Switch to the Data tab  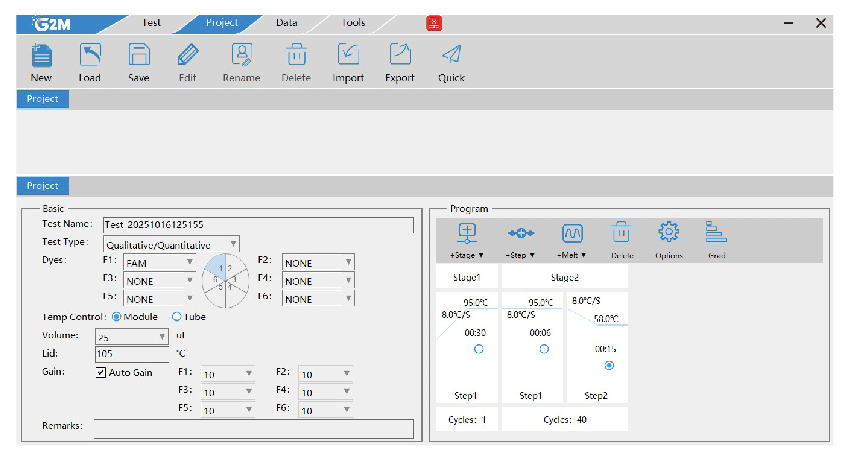[286, 22]
